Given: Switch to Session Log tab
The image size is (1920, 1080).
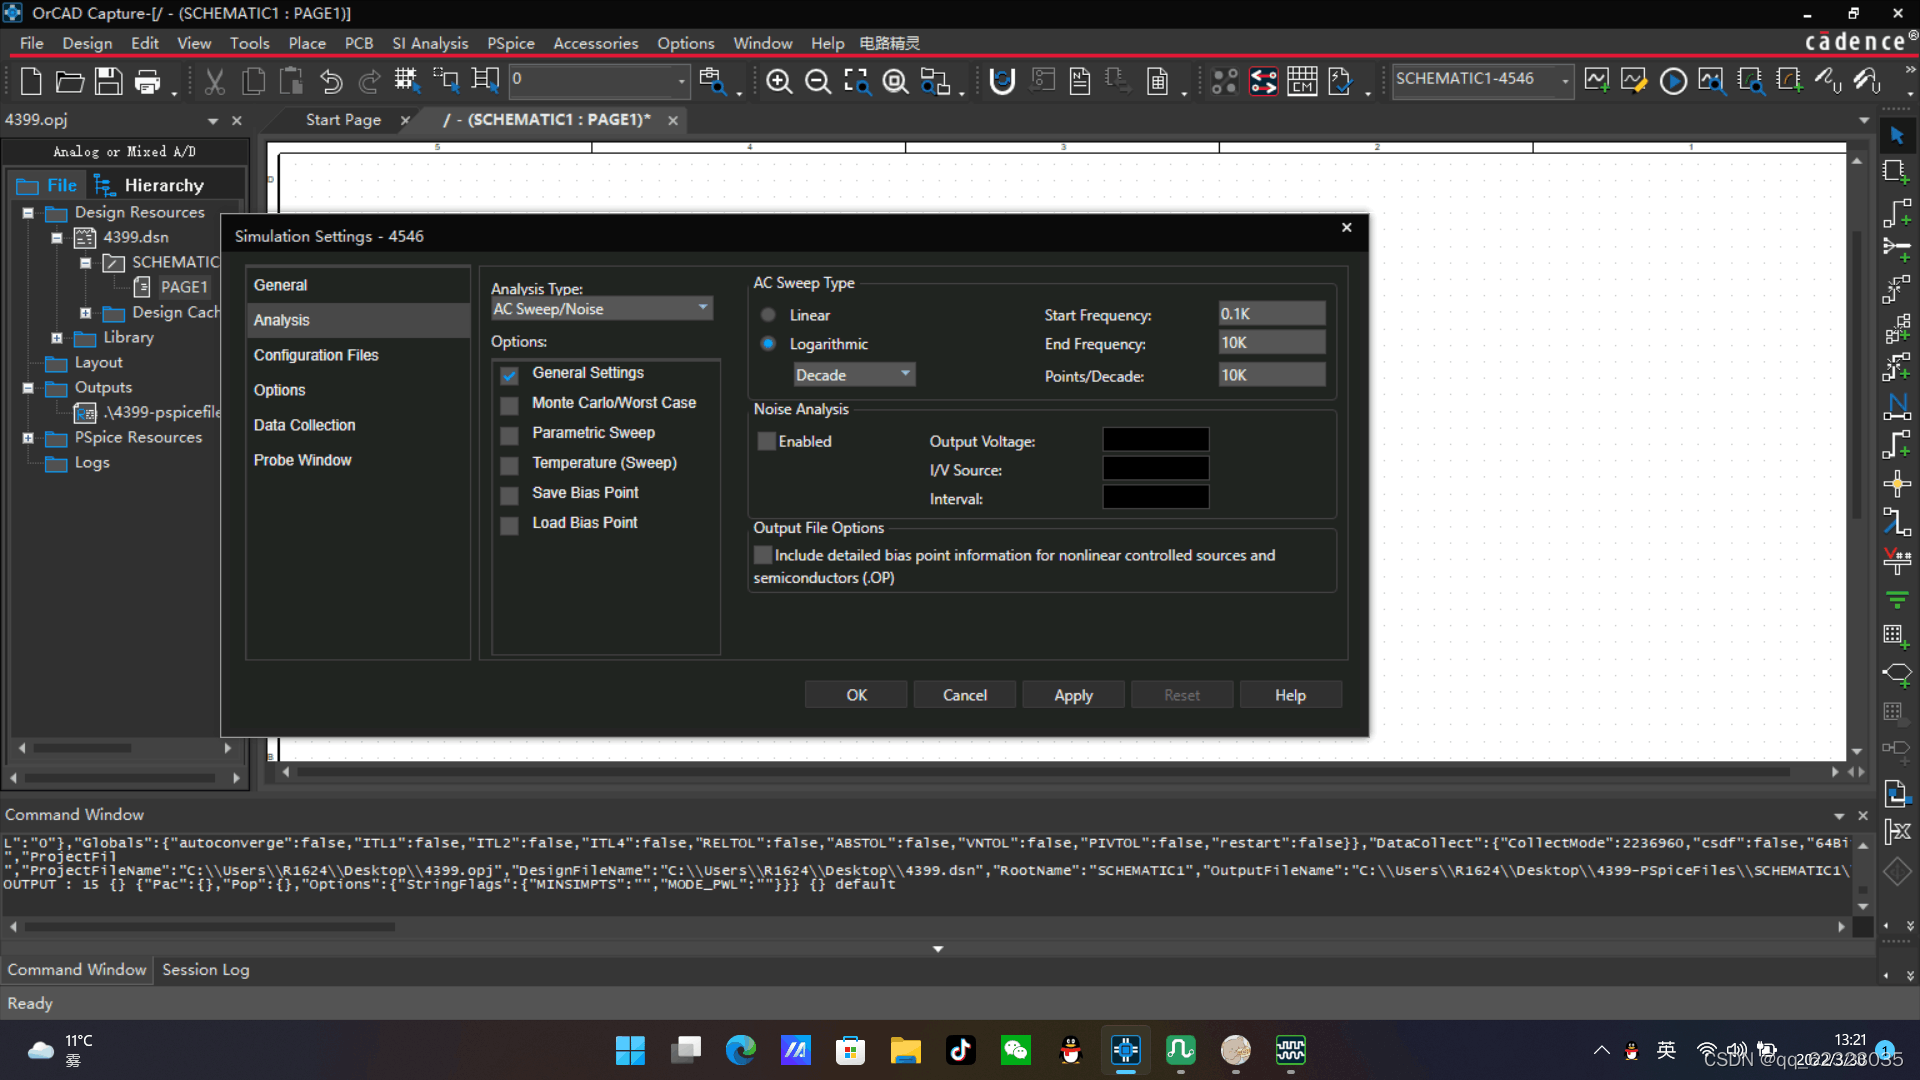Looking at the screenshot, I should (x=206, y=970).
